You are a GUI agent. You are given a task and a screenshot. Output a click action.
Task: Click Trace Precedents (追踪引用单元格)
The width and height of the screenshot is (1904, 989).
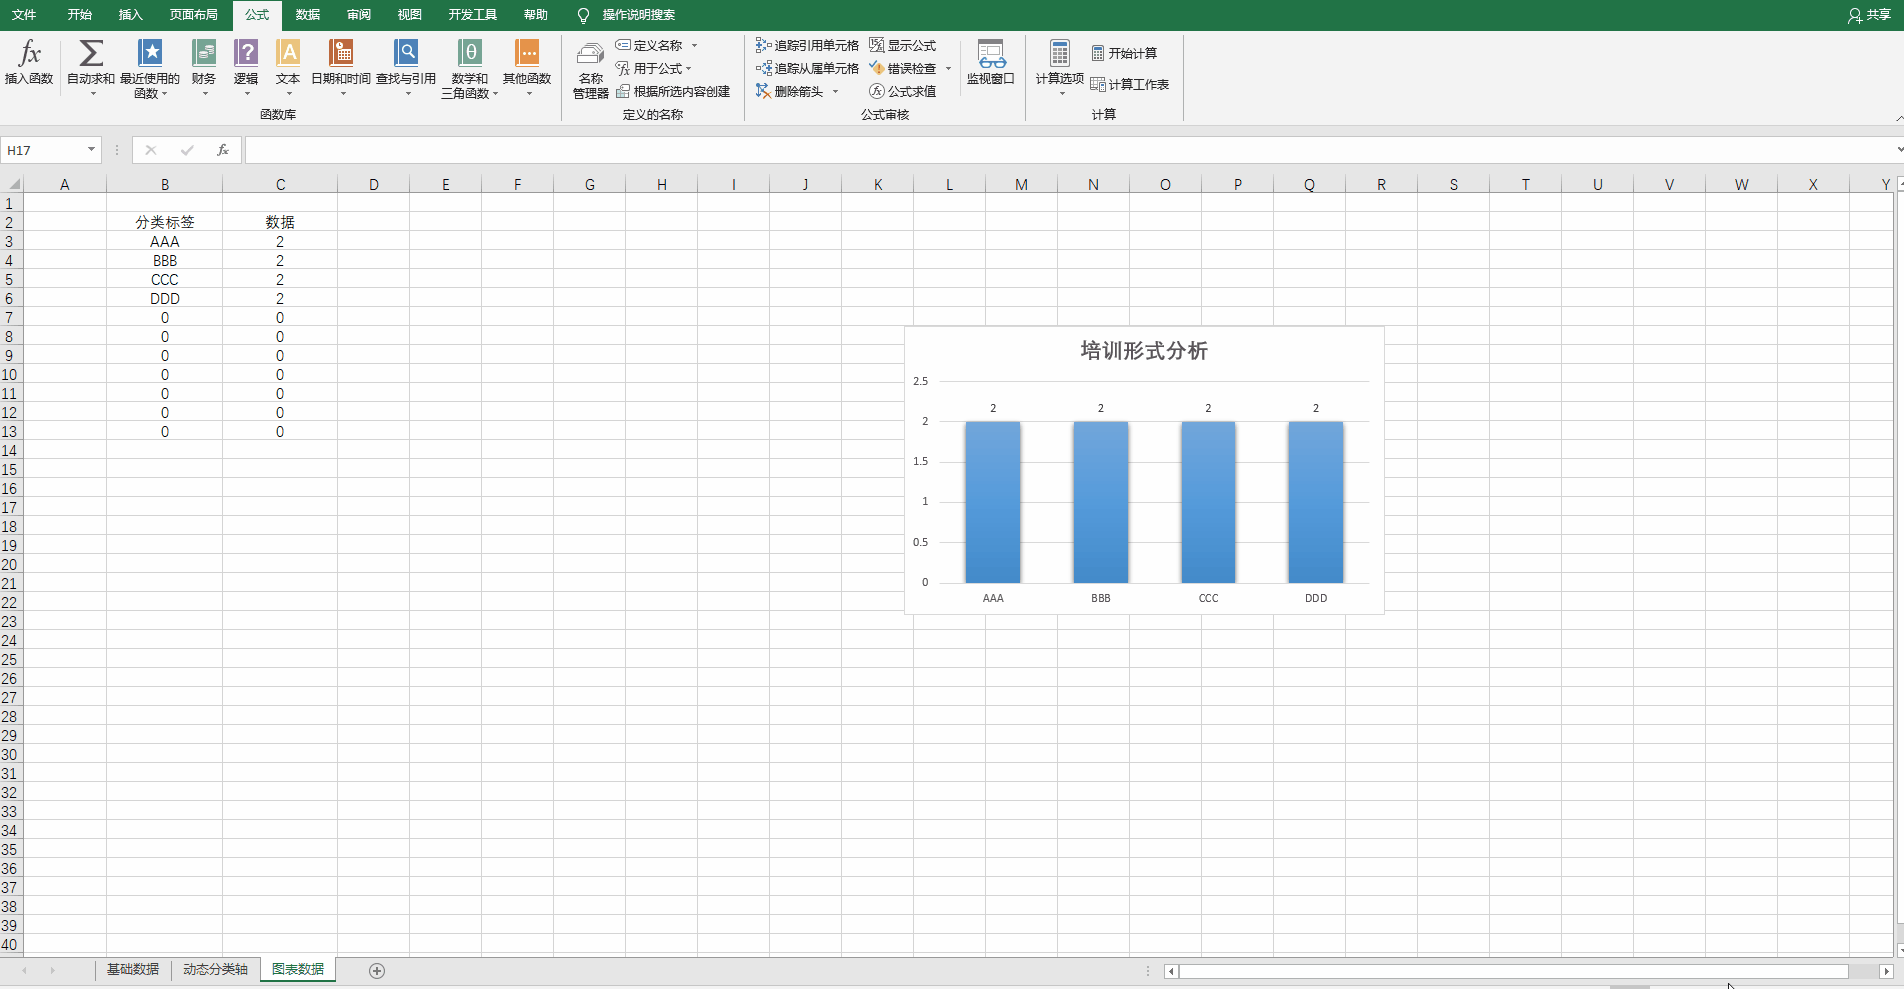pos(807,45)
